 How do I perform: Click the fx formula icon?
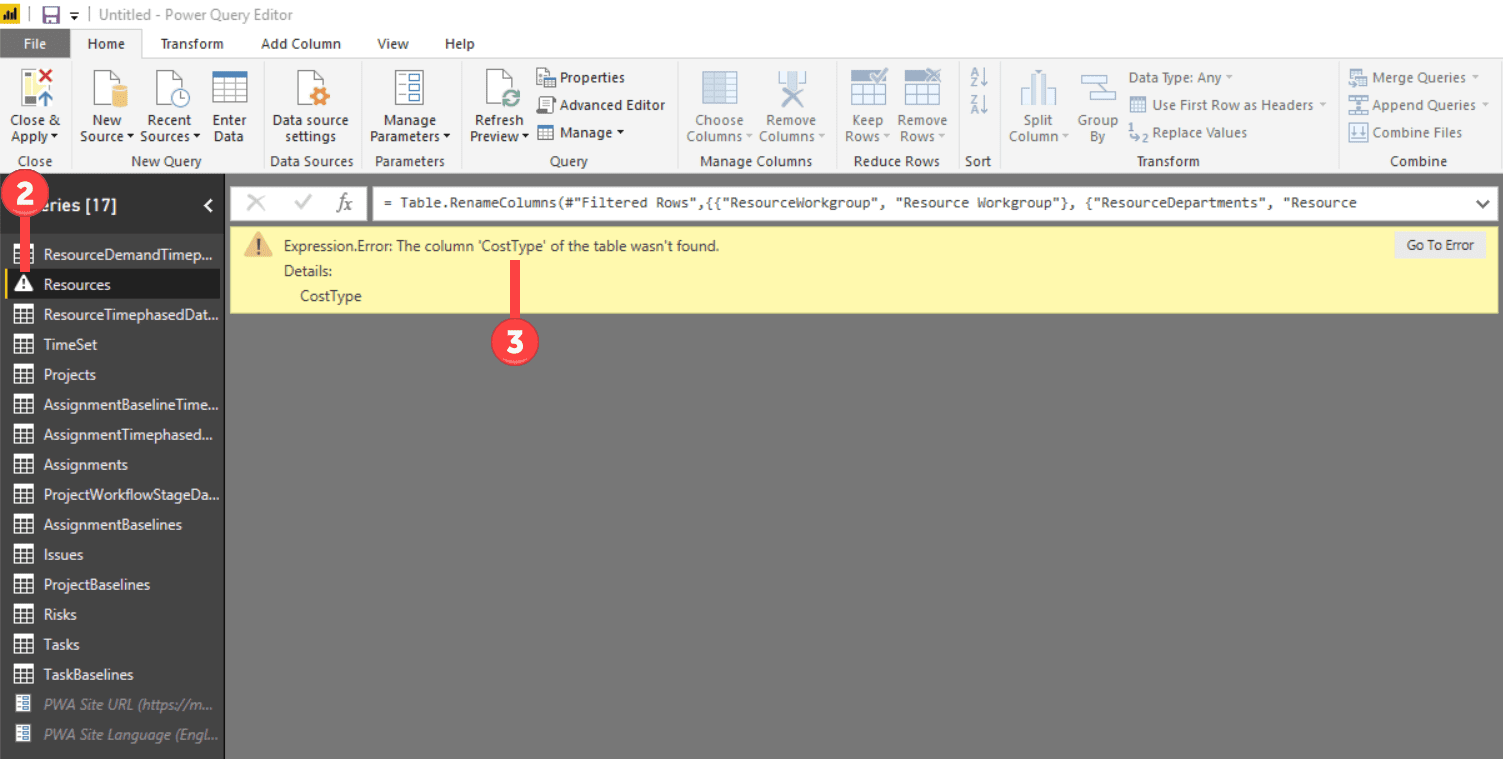[344, 203]
